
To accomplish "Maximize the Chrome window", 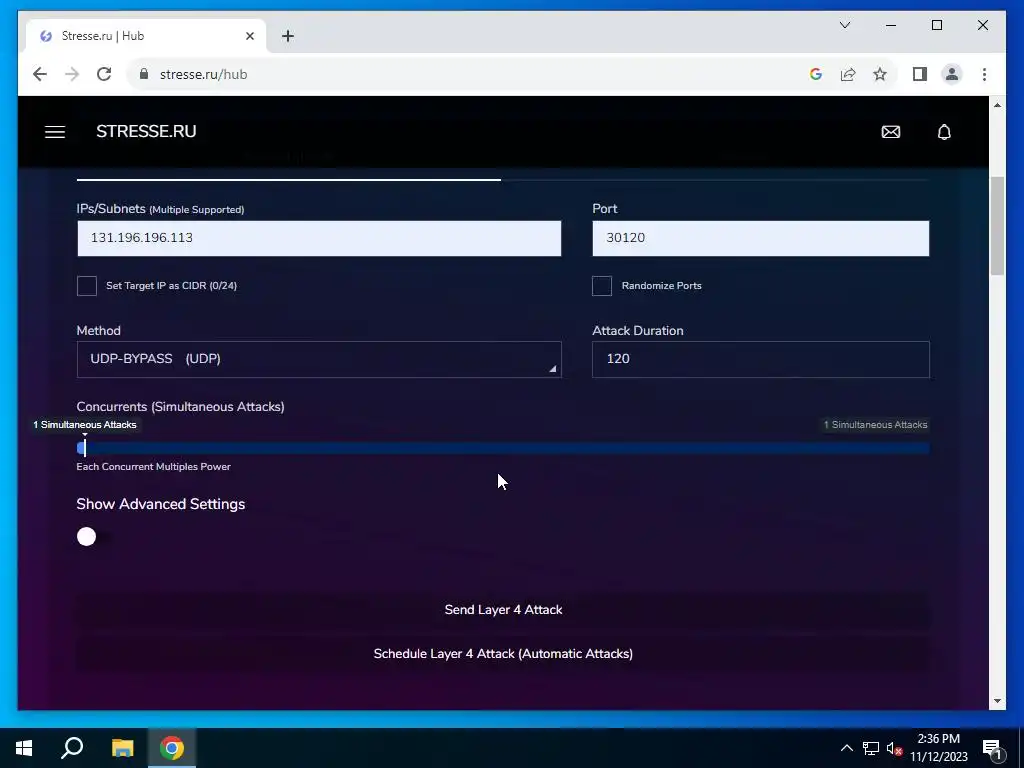I will pos(937,25).
